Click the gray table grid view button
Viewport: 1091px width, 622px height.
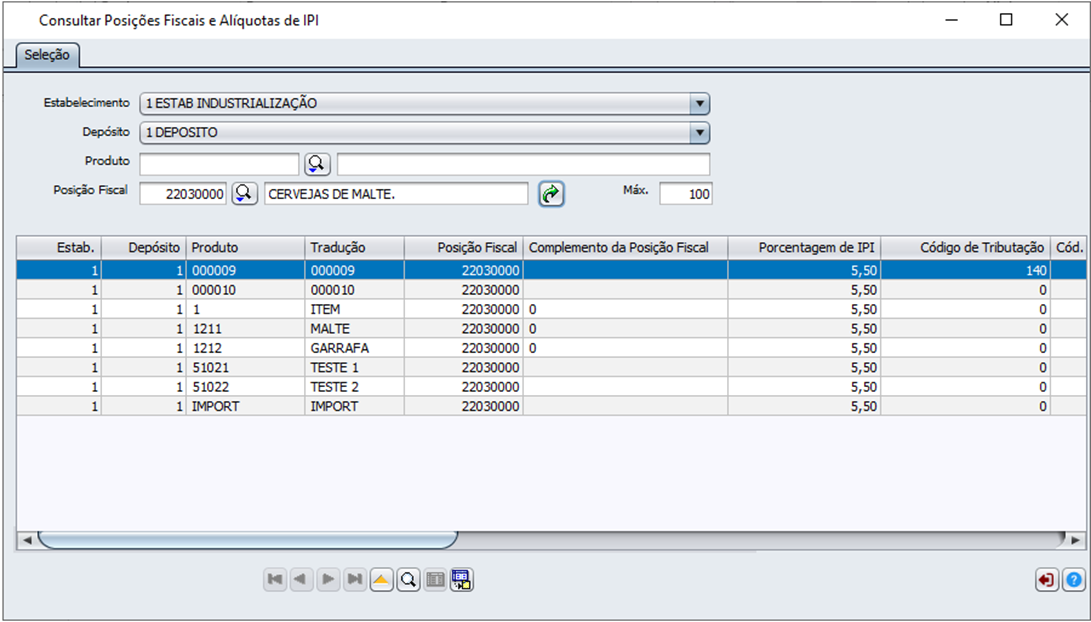tap(435, 580)
